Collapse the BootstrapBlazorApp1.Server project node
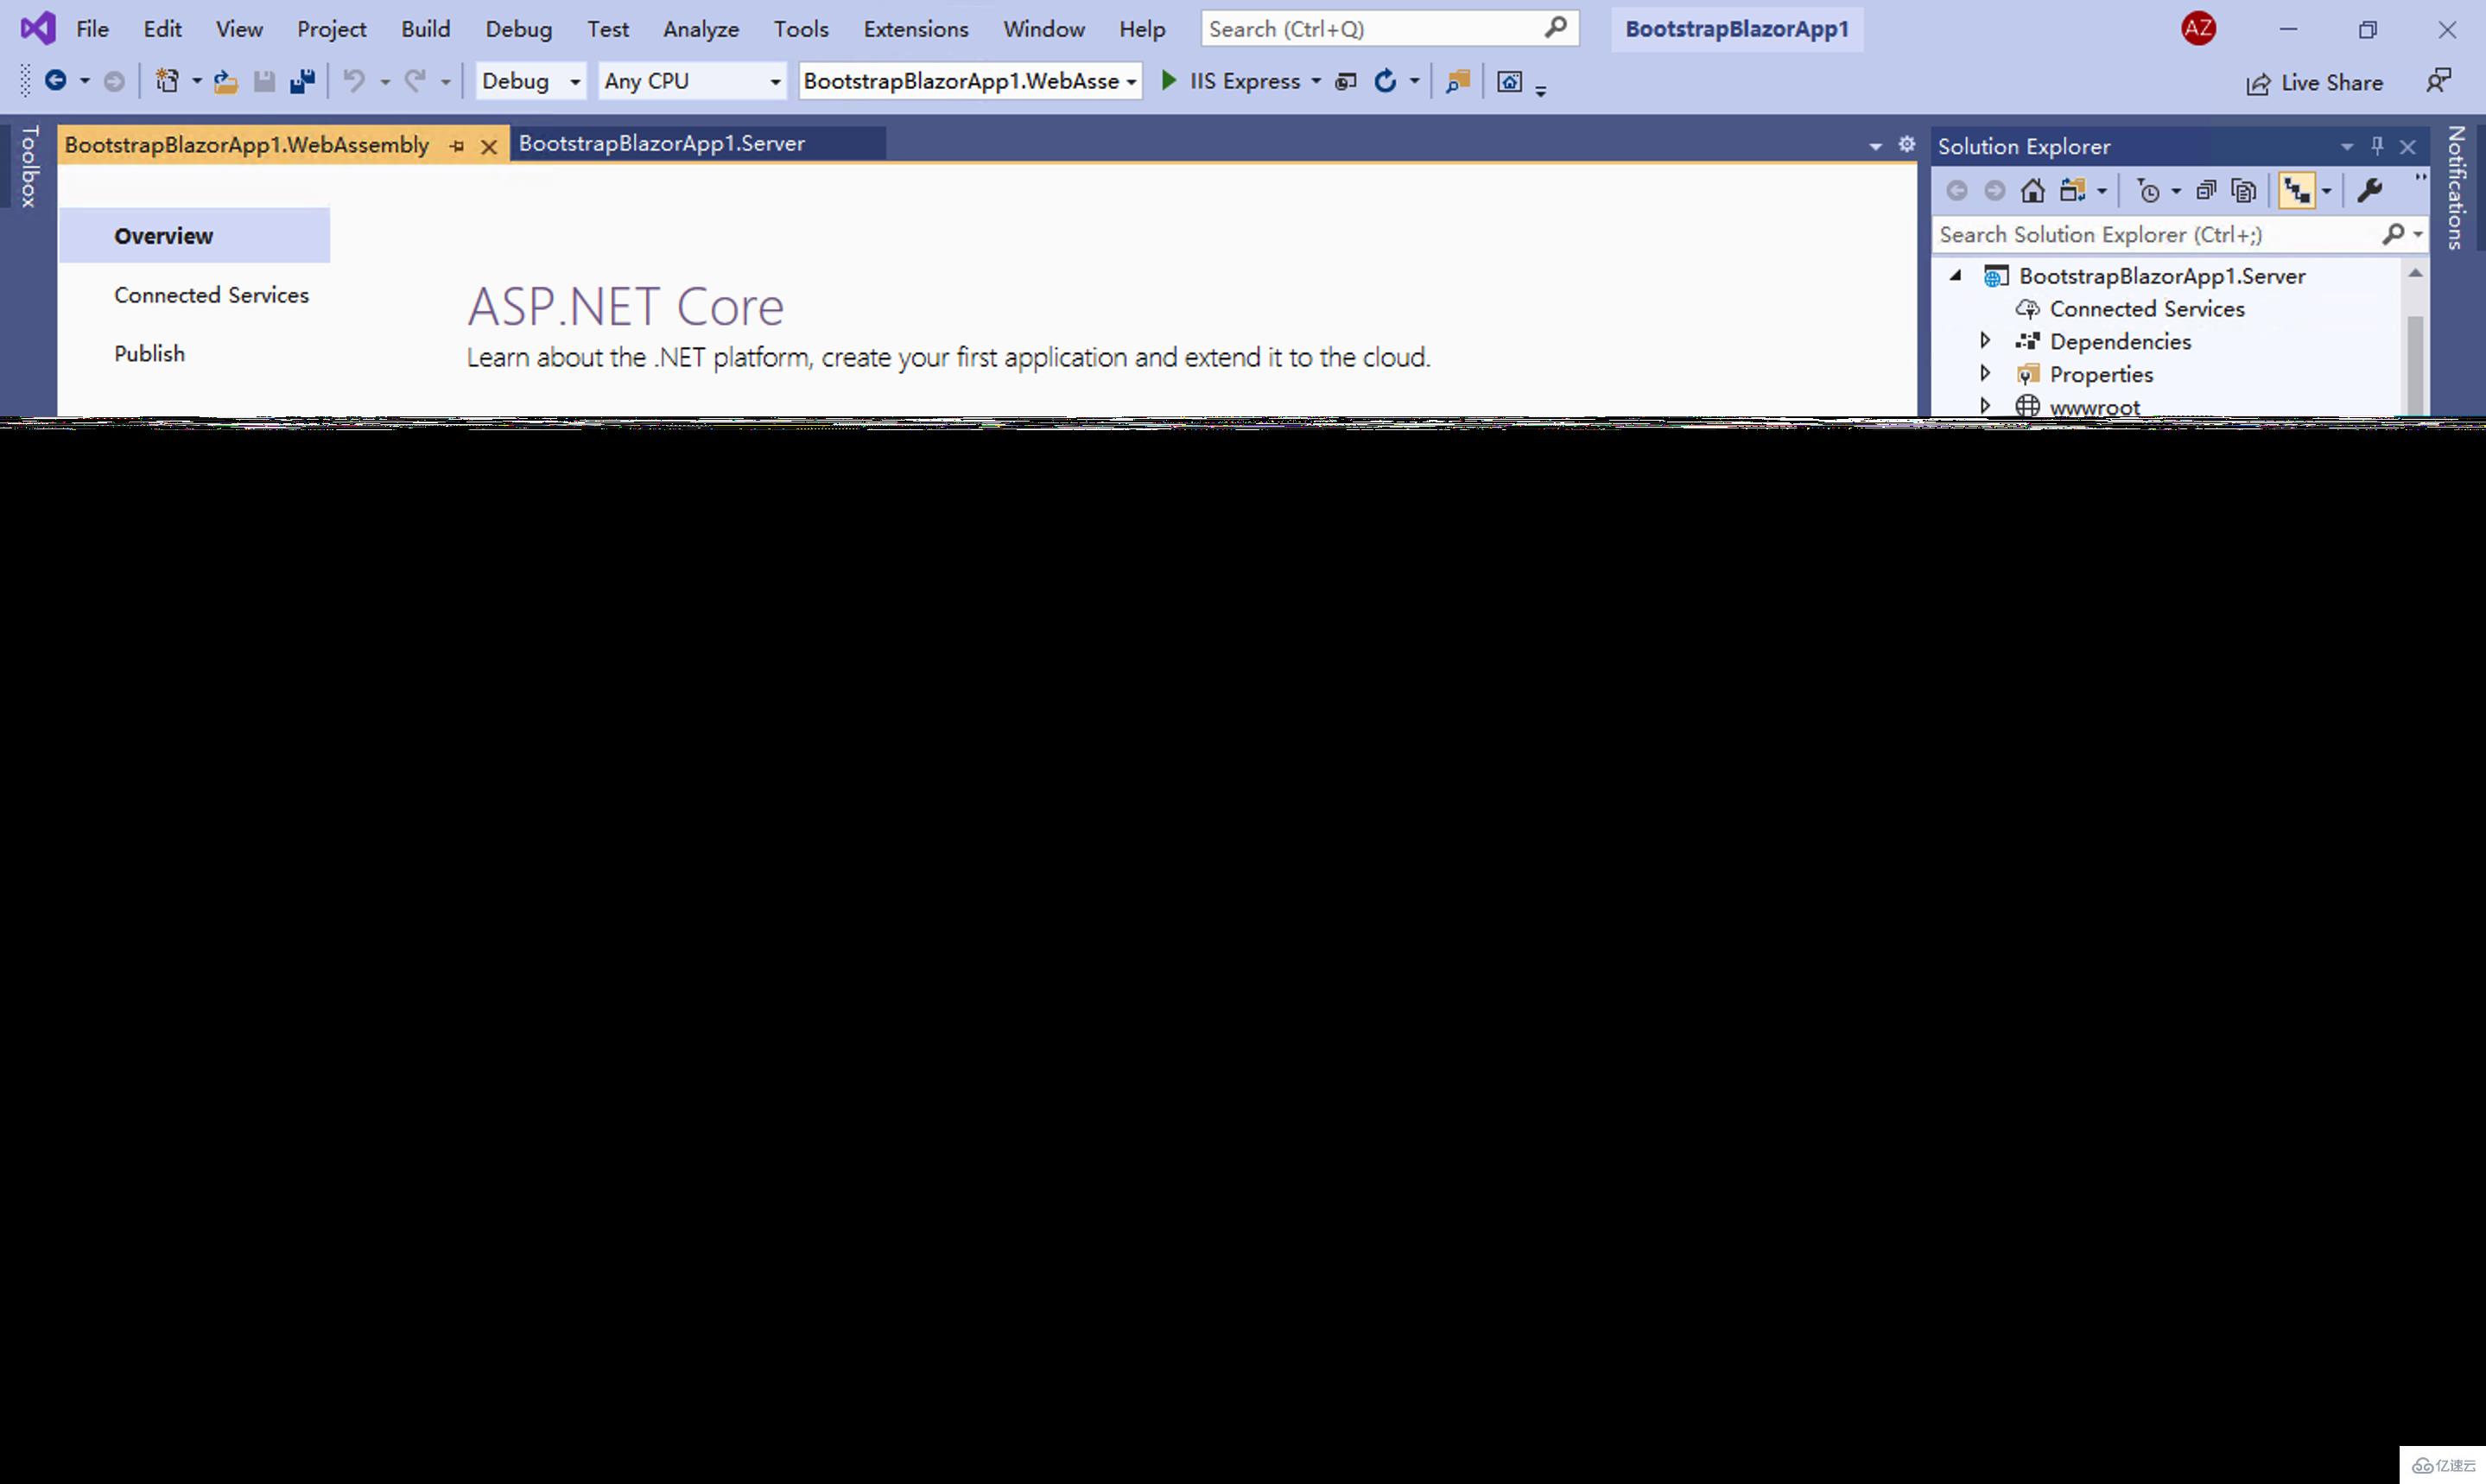The width and height of the screenshot is (2486, 1484). 1955,274
